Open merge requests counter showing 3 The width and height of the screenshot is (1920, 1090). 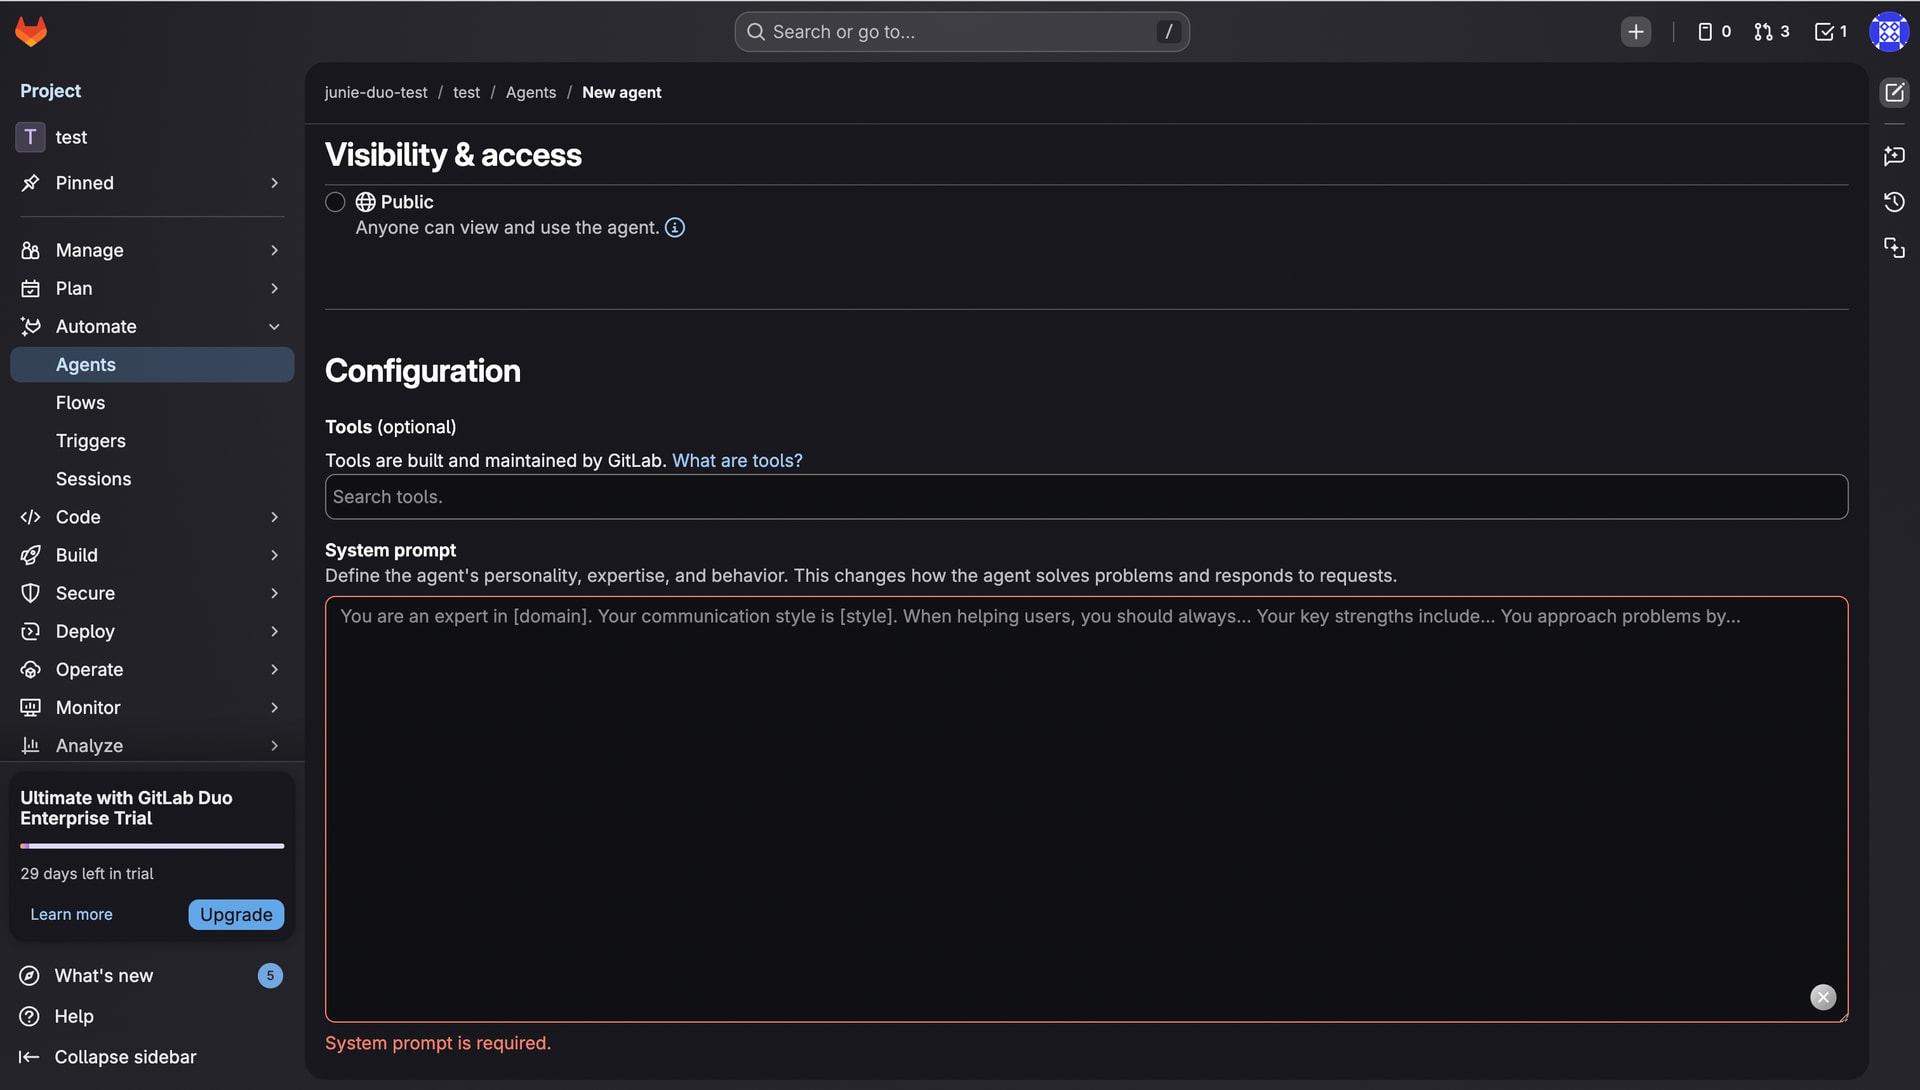pos(1771,32)
